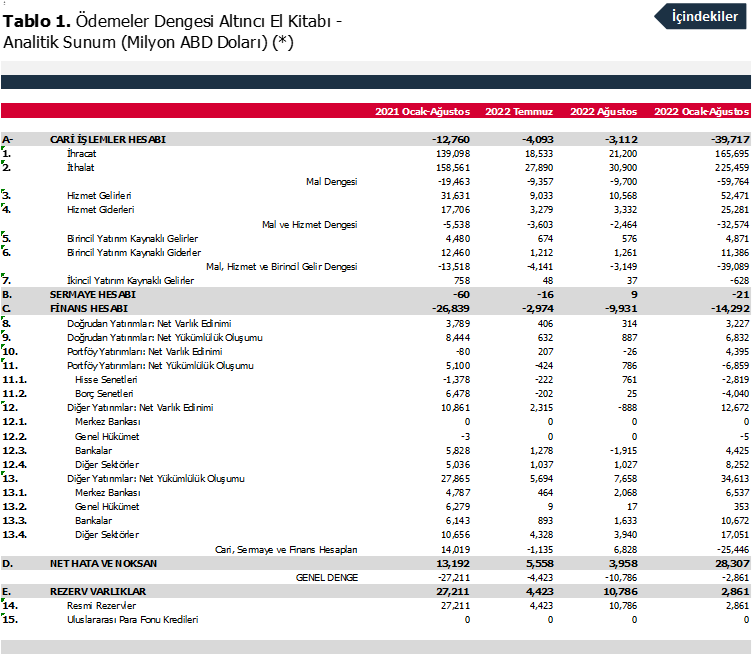Click Diğer Sektörler in row 13.4
752x656 pixels.
107,534
